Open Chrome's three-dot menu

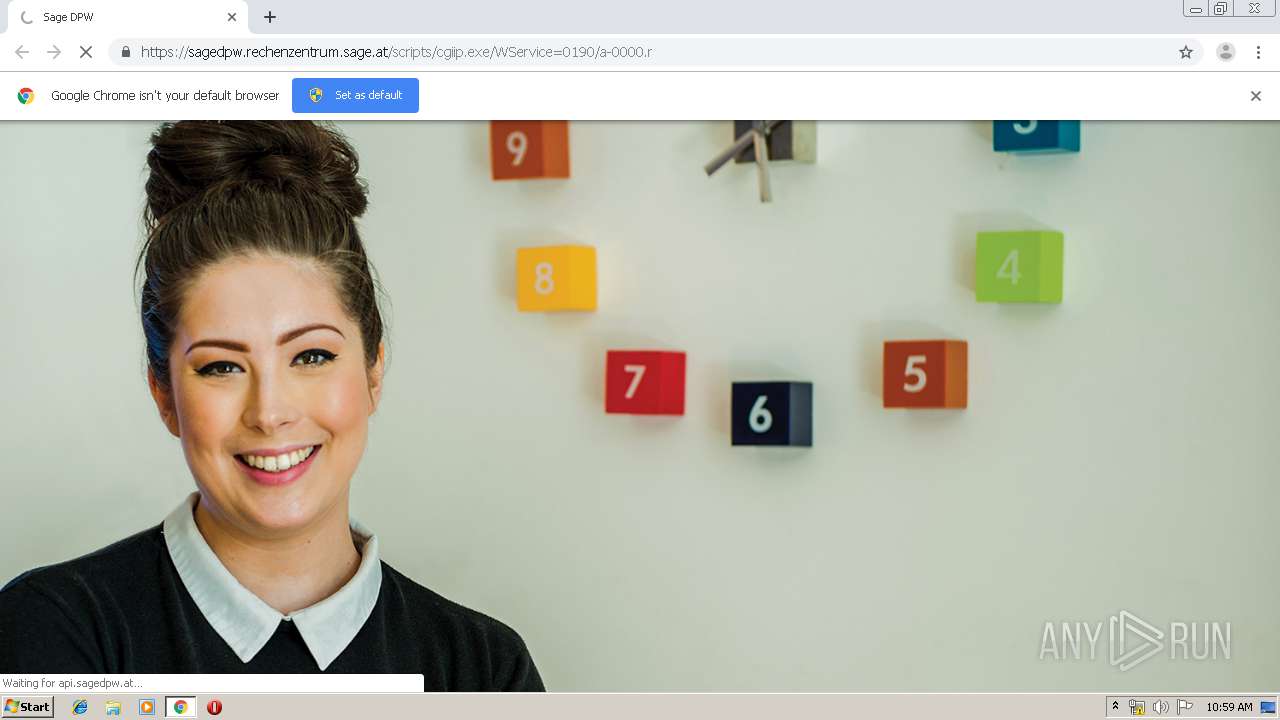click(x=1258, y=52)
